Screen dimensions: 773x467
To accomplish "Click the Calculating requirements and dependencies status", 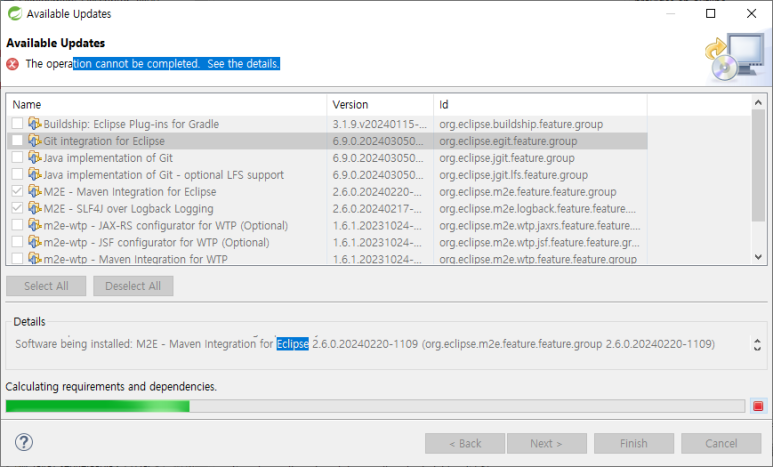I will (111, 386).
